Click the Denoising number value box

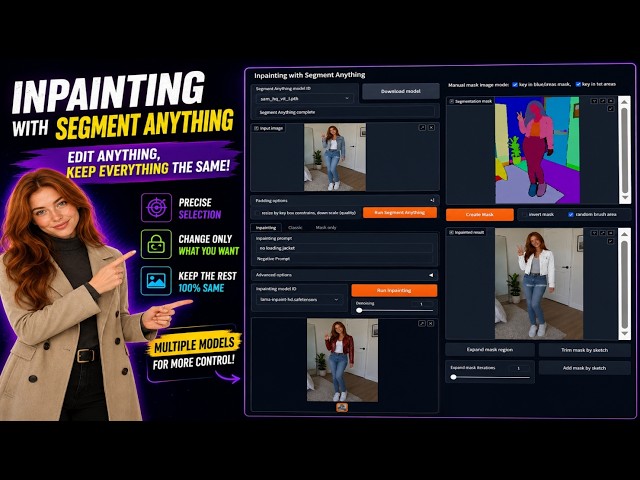(x=422, y=303)
